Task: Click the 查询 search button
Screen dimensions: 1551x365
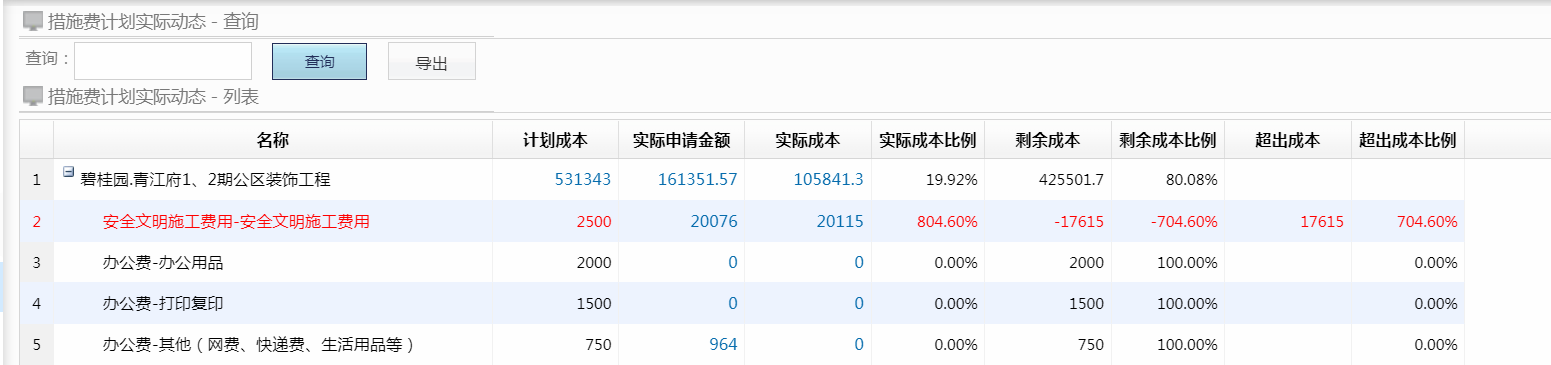Action: tap(319, 61)
